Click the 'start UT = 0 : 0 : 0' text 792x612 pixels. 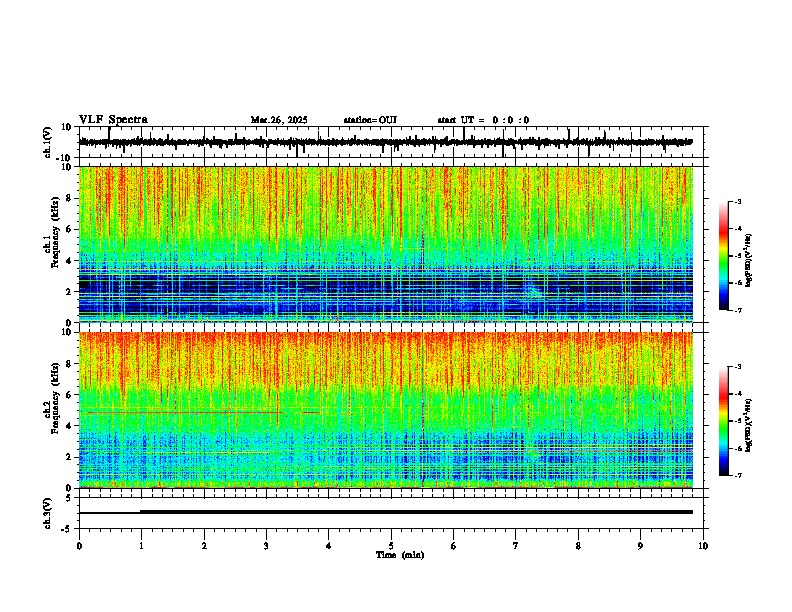[x=483, y=120]
